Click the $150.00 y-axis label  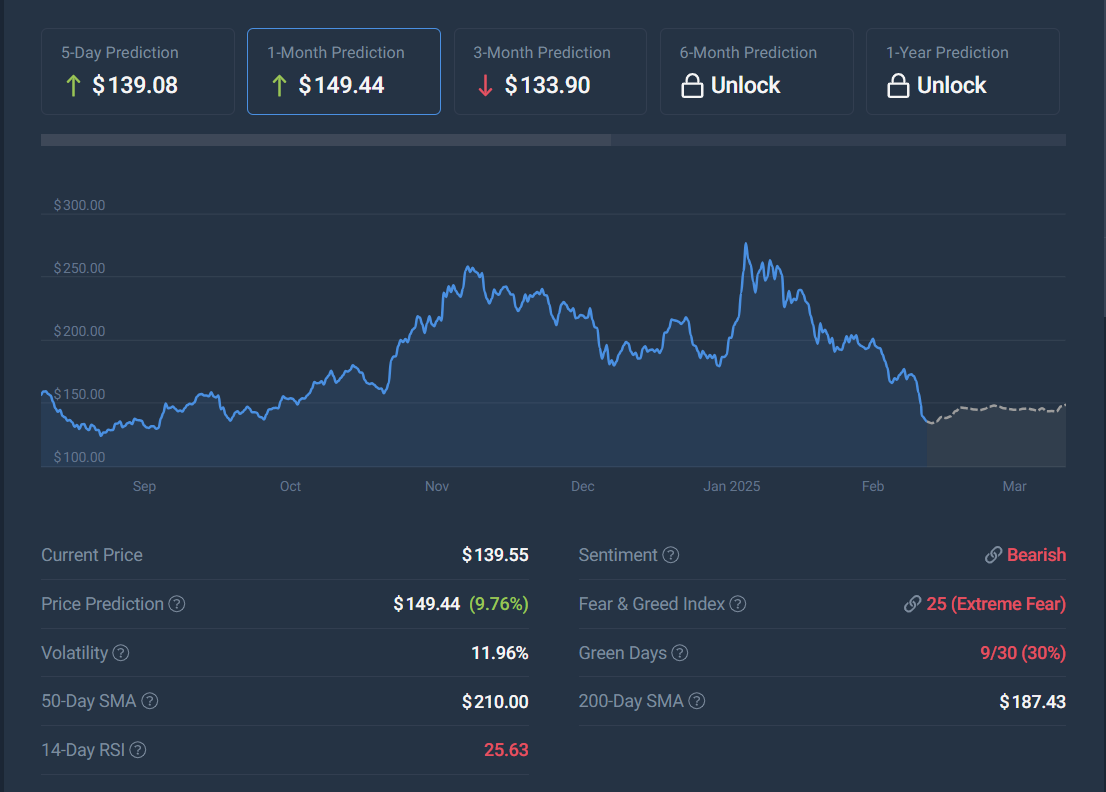(x=80, y=394)
